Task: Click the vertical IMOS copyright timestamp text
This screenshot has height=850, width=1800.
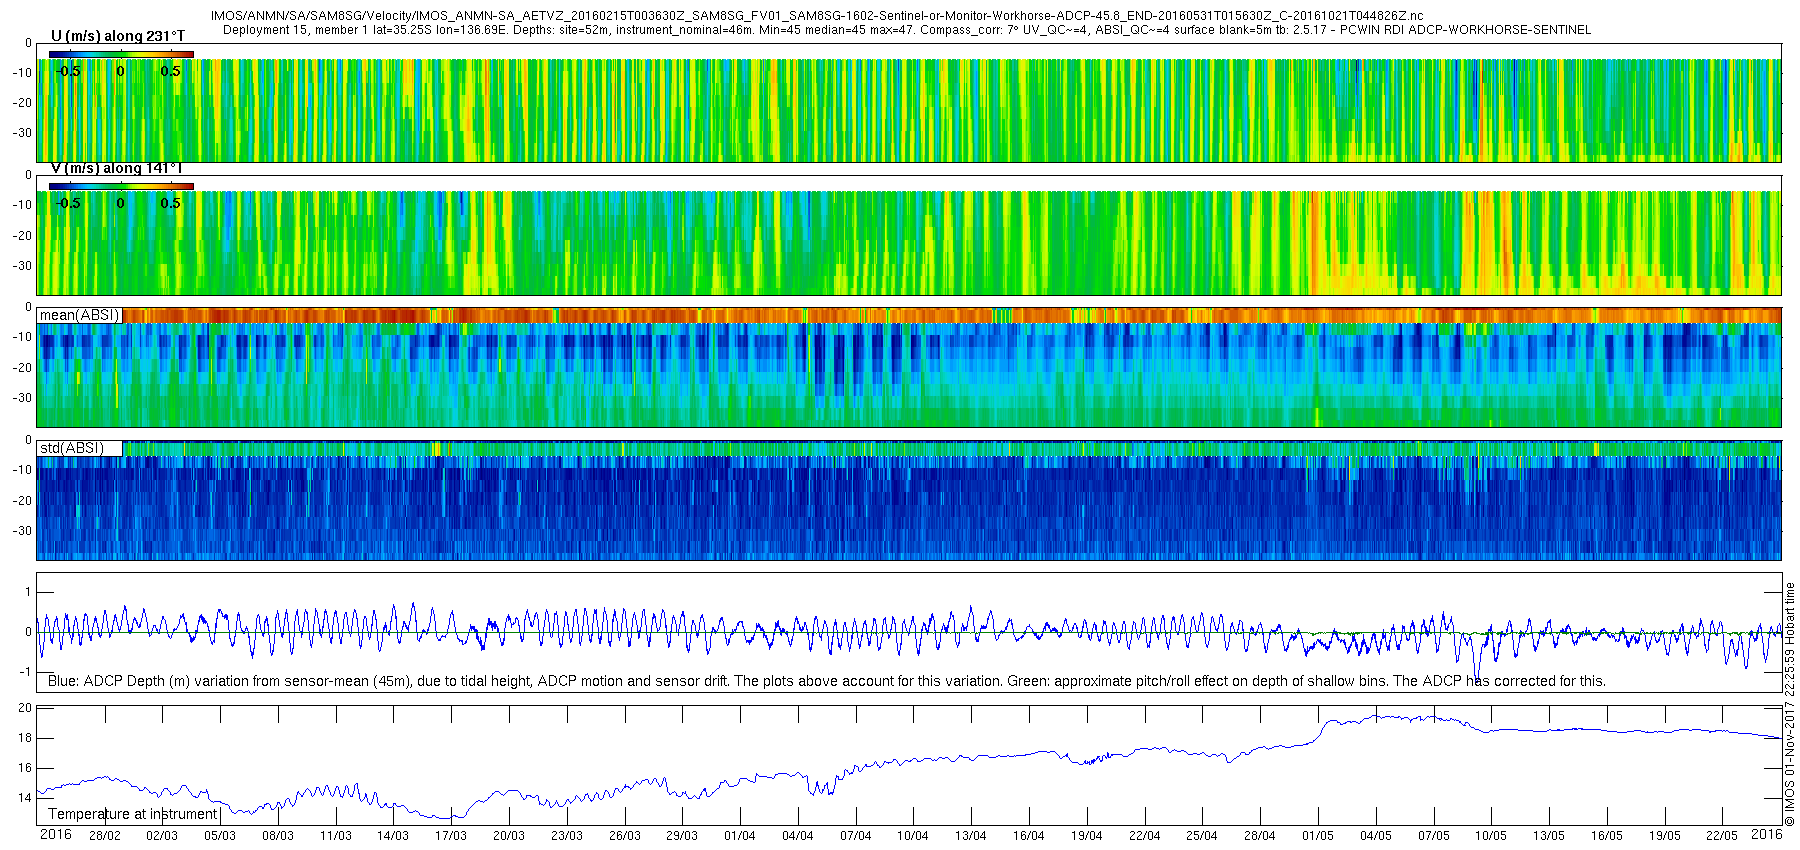Action: click(x=1790, y=704)
